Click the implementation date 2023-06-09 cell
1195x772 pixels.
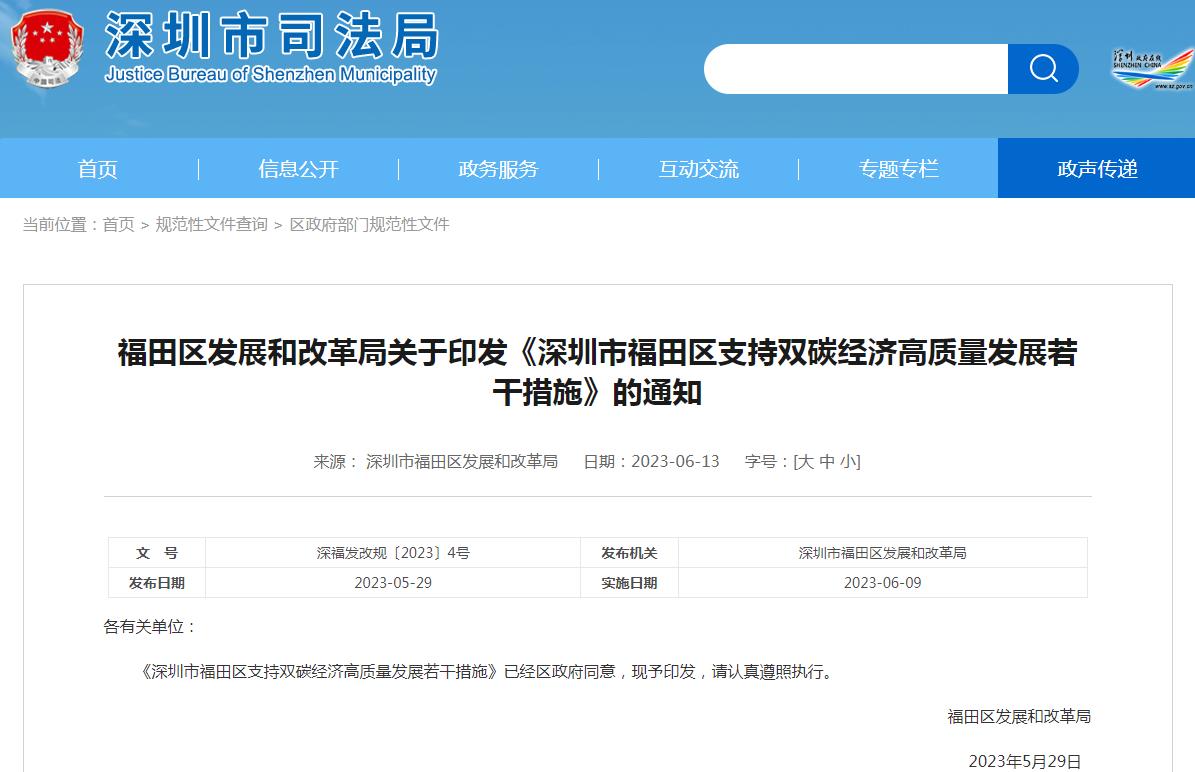(882, 583)
